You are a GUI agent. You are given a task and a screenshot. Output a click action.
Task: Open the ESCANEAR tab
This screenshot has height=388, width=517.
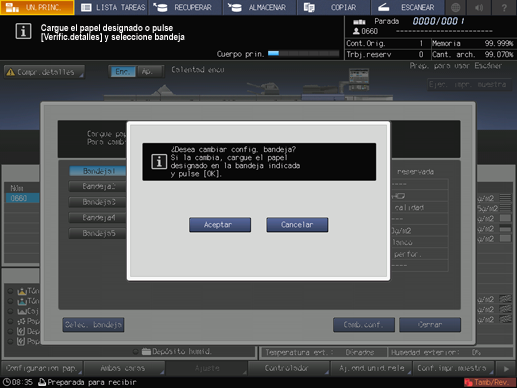click(407, 7)
